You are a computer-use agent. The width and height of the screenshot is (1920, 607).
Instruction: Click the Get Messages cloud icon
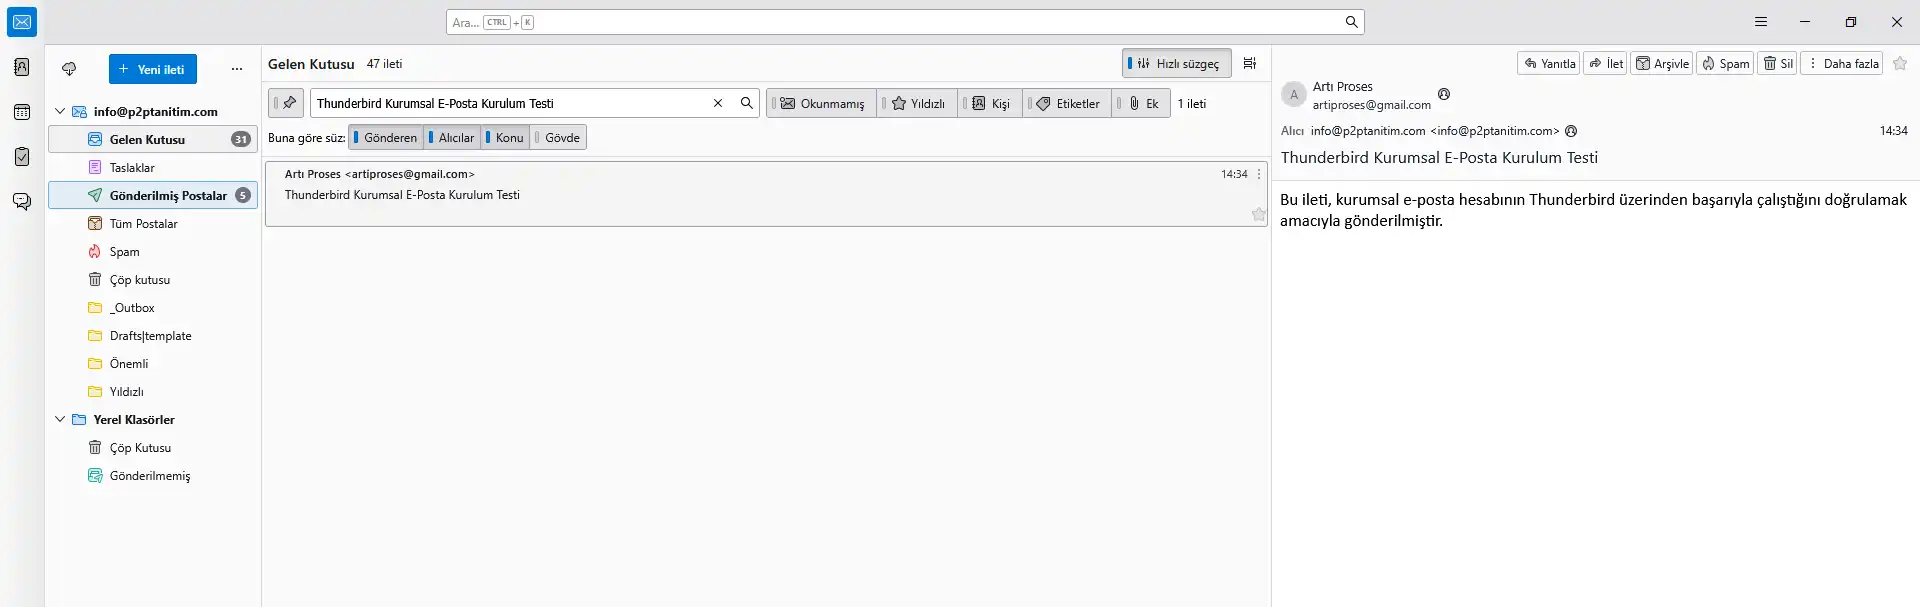click(x=69, y=69)
